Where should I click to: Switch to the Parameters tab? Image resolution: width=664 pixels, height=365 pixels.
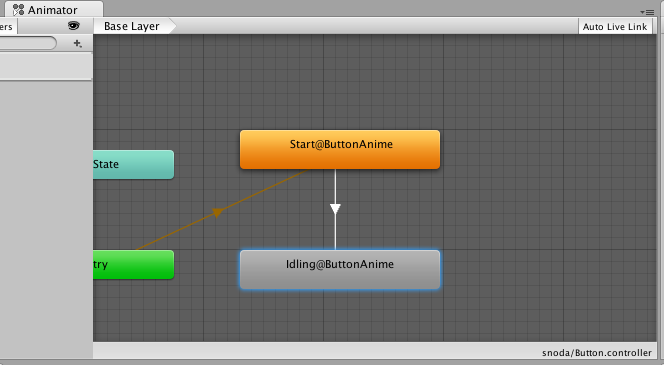(x=8, y=27)
